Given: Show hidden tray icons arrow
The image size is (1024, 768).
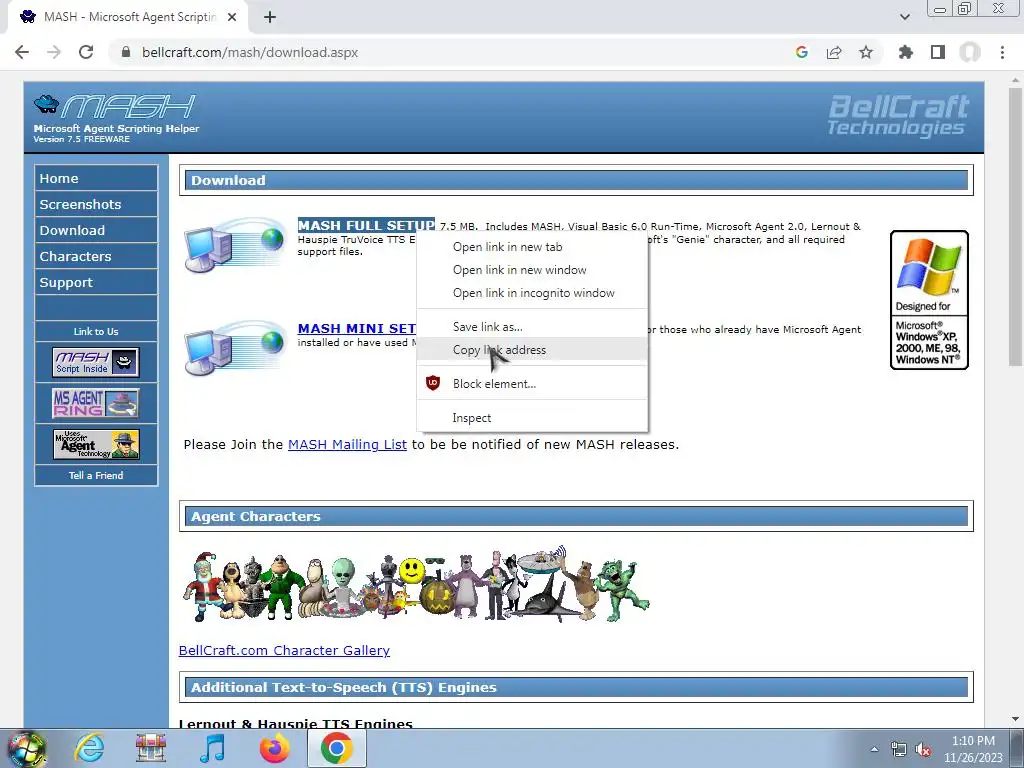Looking at the screenshot, I should [x=874, y=749].
